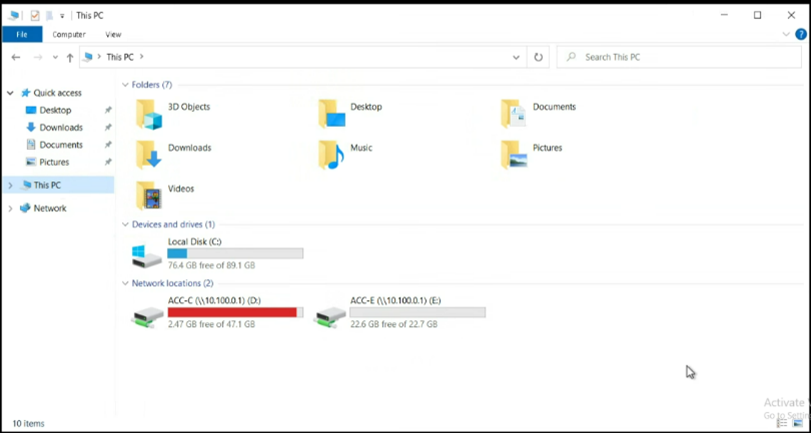811x433 pixels.
Task: Collapse the Devices and drives group
Action: click(x=125, y=225)
